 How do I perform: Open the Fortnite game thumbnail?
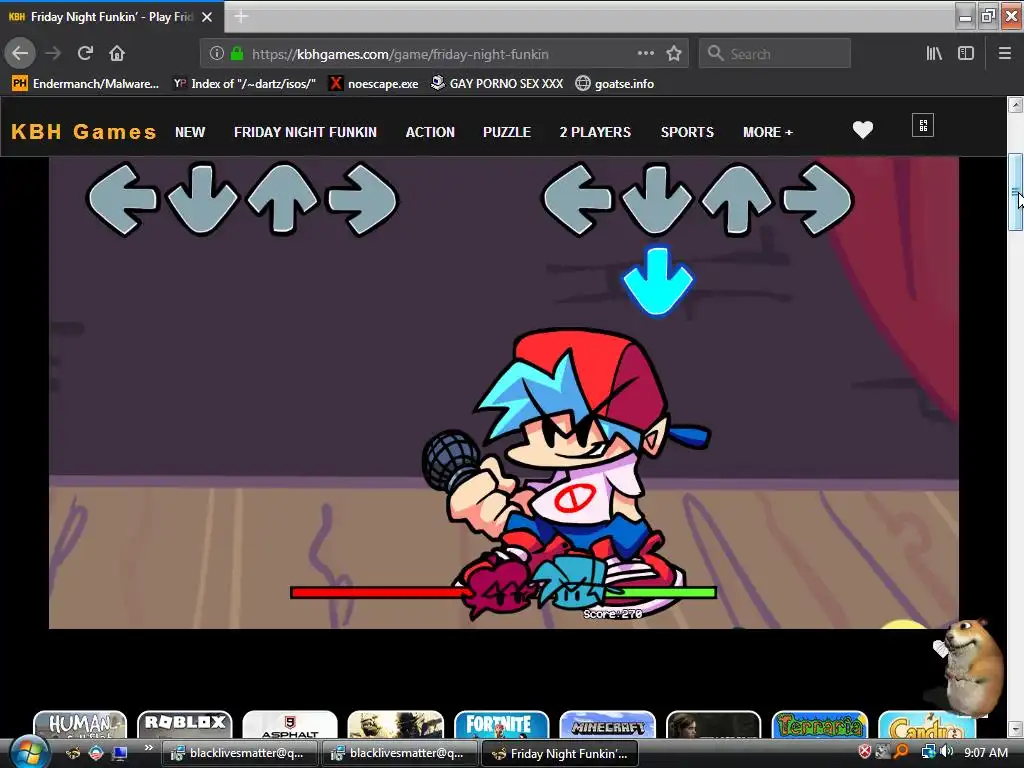pos(502,724)
